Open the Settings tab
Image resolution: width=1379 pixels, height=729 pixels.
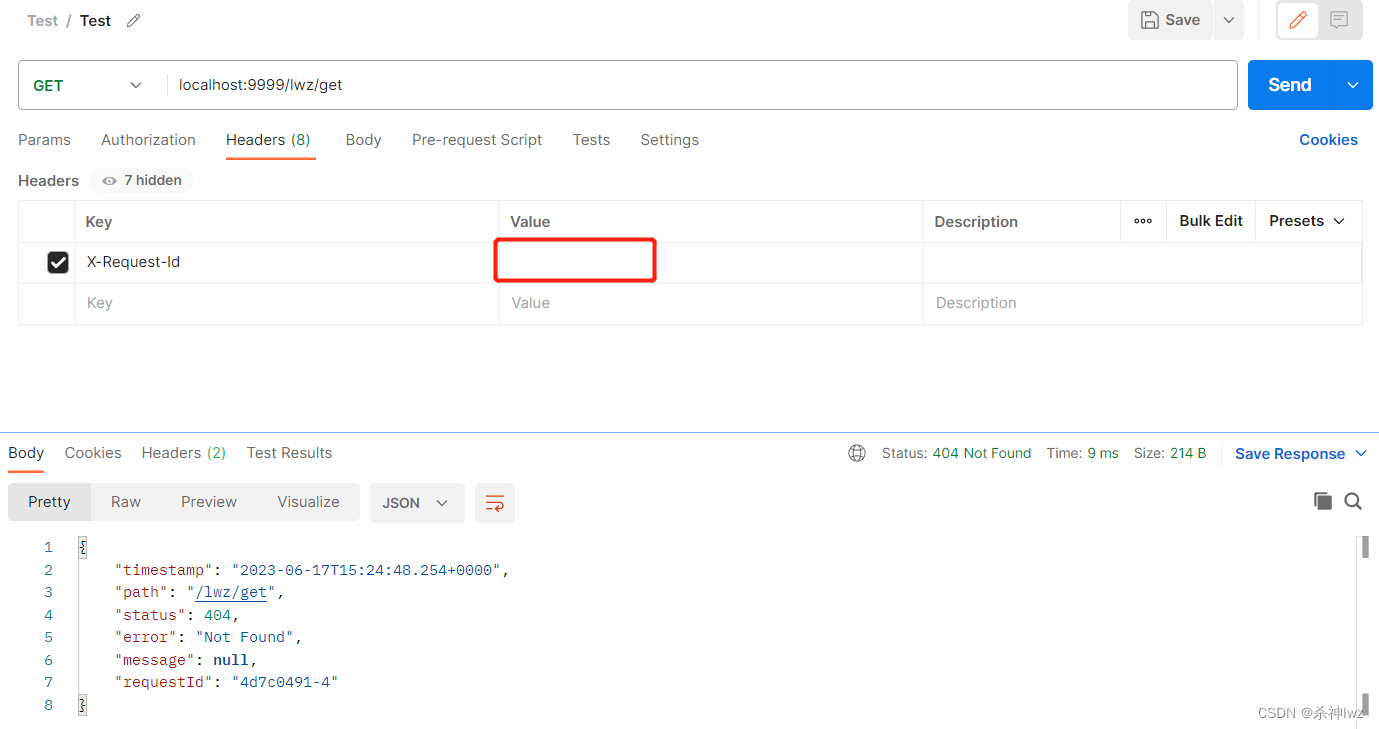tap(669, 140)
